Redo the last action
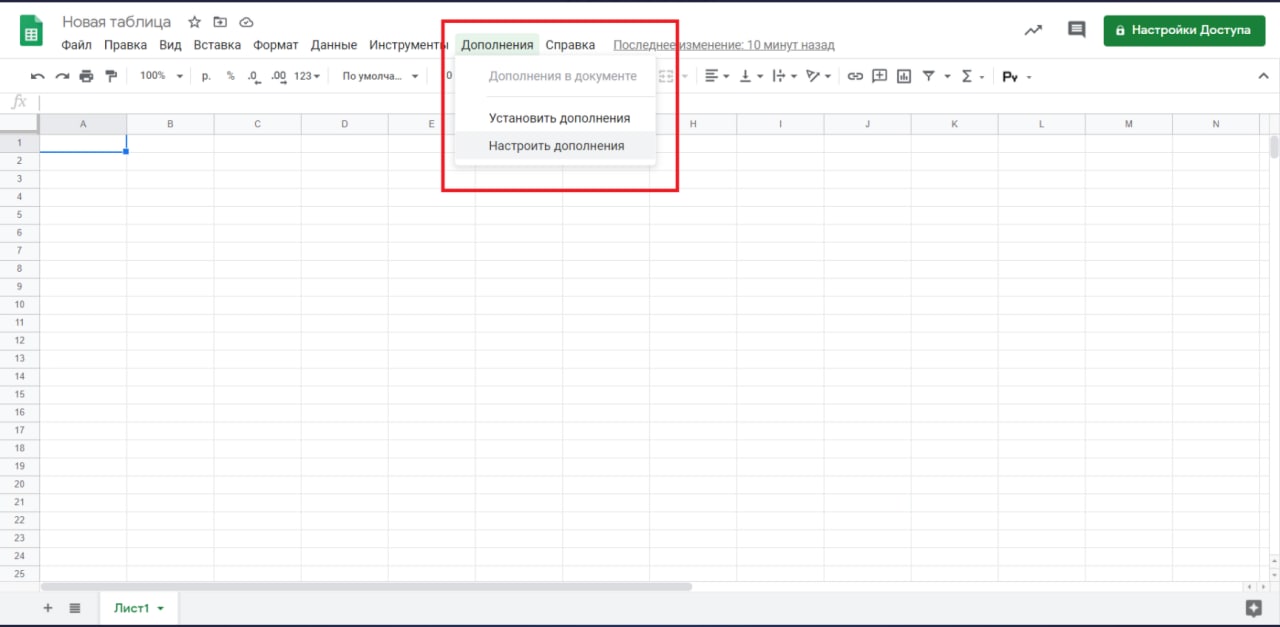 pos(62,76)
